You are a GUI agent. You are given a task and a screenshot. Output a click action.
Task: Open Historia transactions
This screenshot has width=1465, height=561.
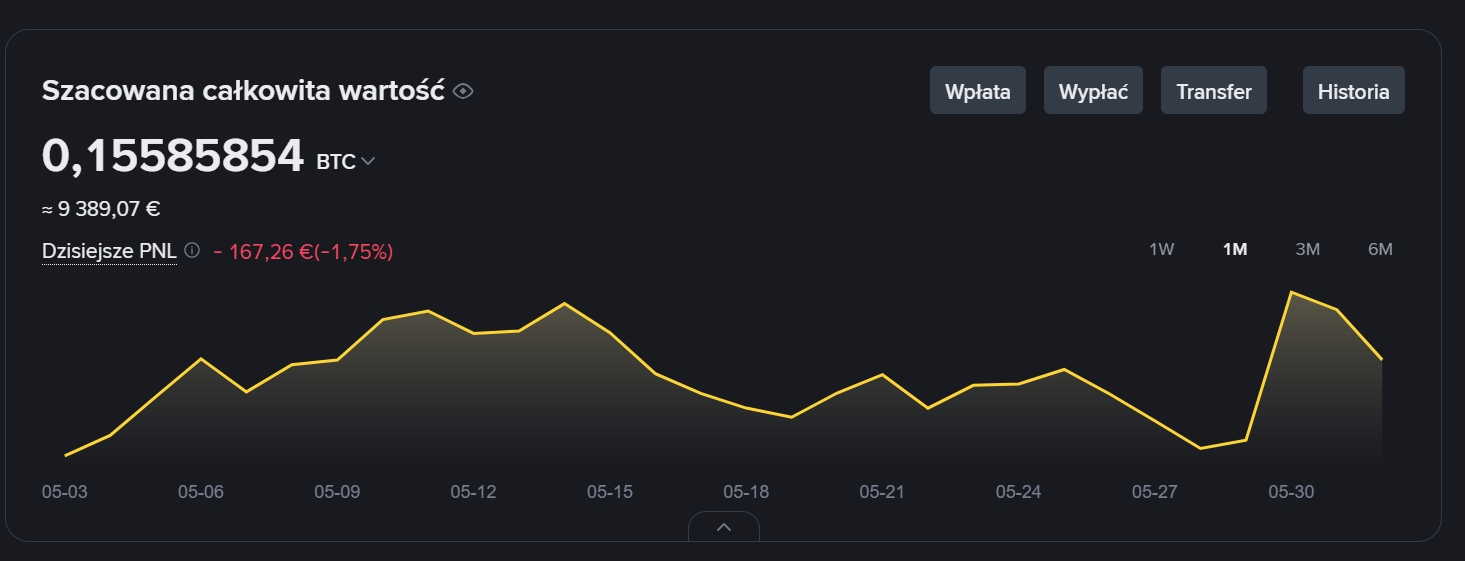[x=1354, y=91]
